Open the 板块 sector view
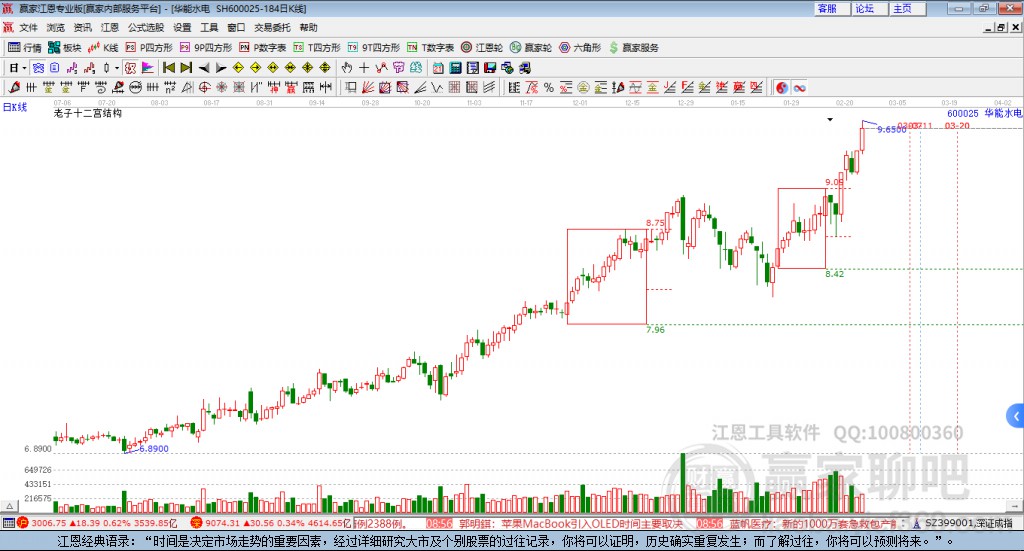The image size is (1024, 551). click(64, 48)
